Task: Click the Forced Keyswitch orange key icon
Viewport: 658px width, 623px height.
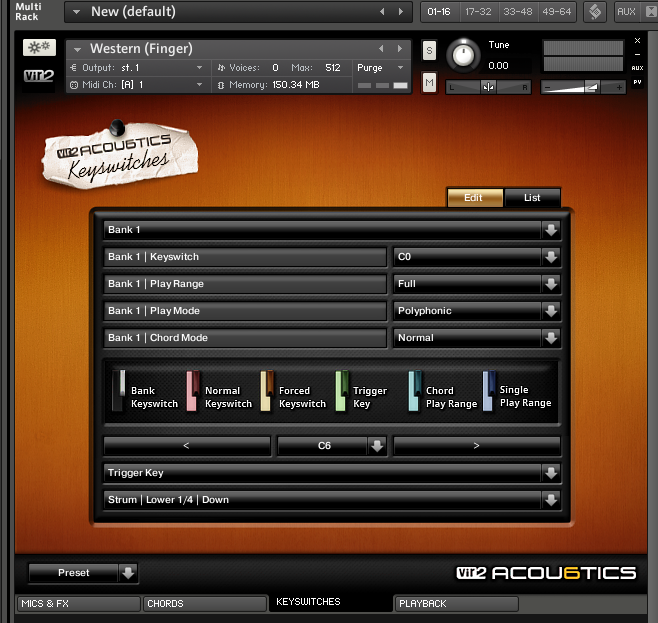Action: click(x=267, y=391)
